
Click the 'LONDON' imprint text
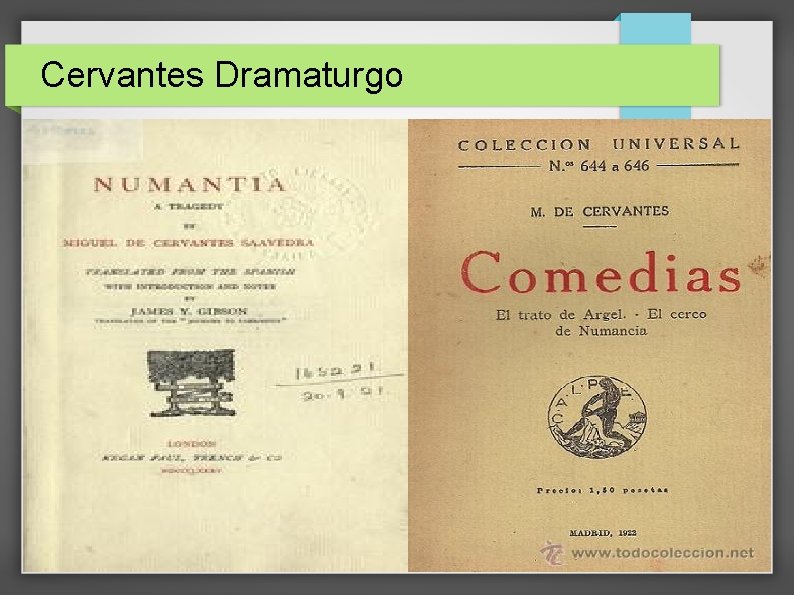[x=191, y=444]
